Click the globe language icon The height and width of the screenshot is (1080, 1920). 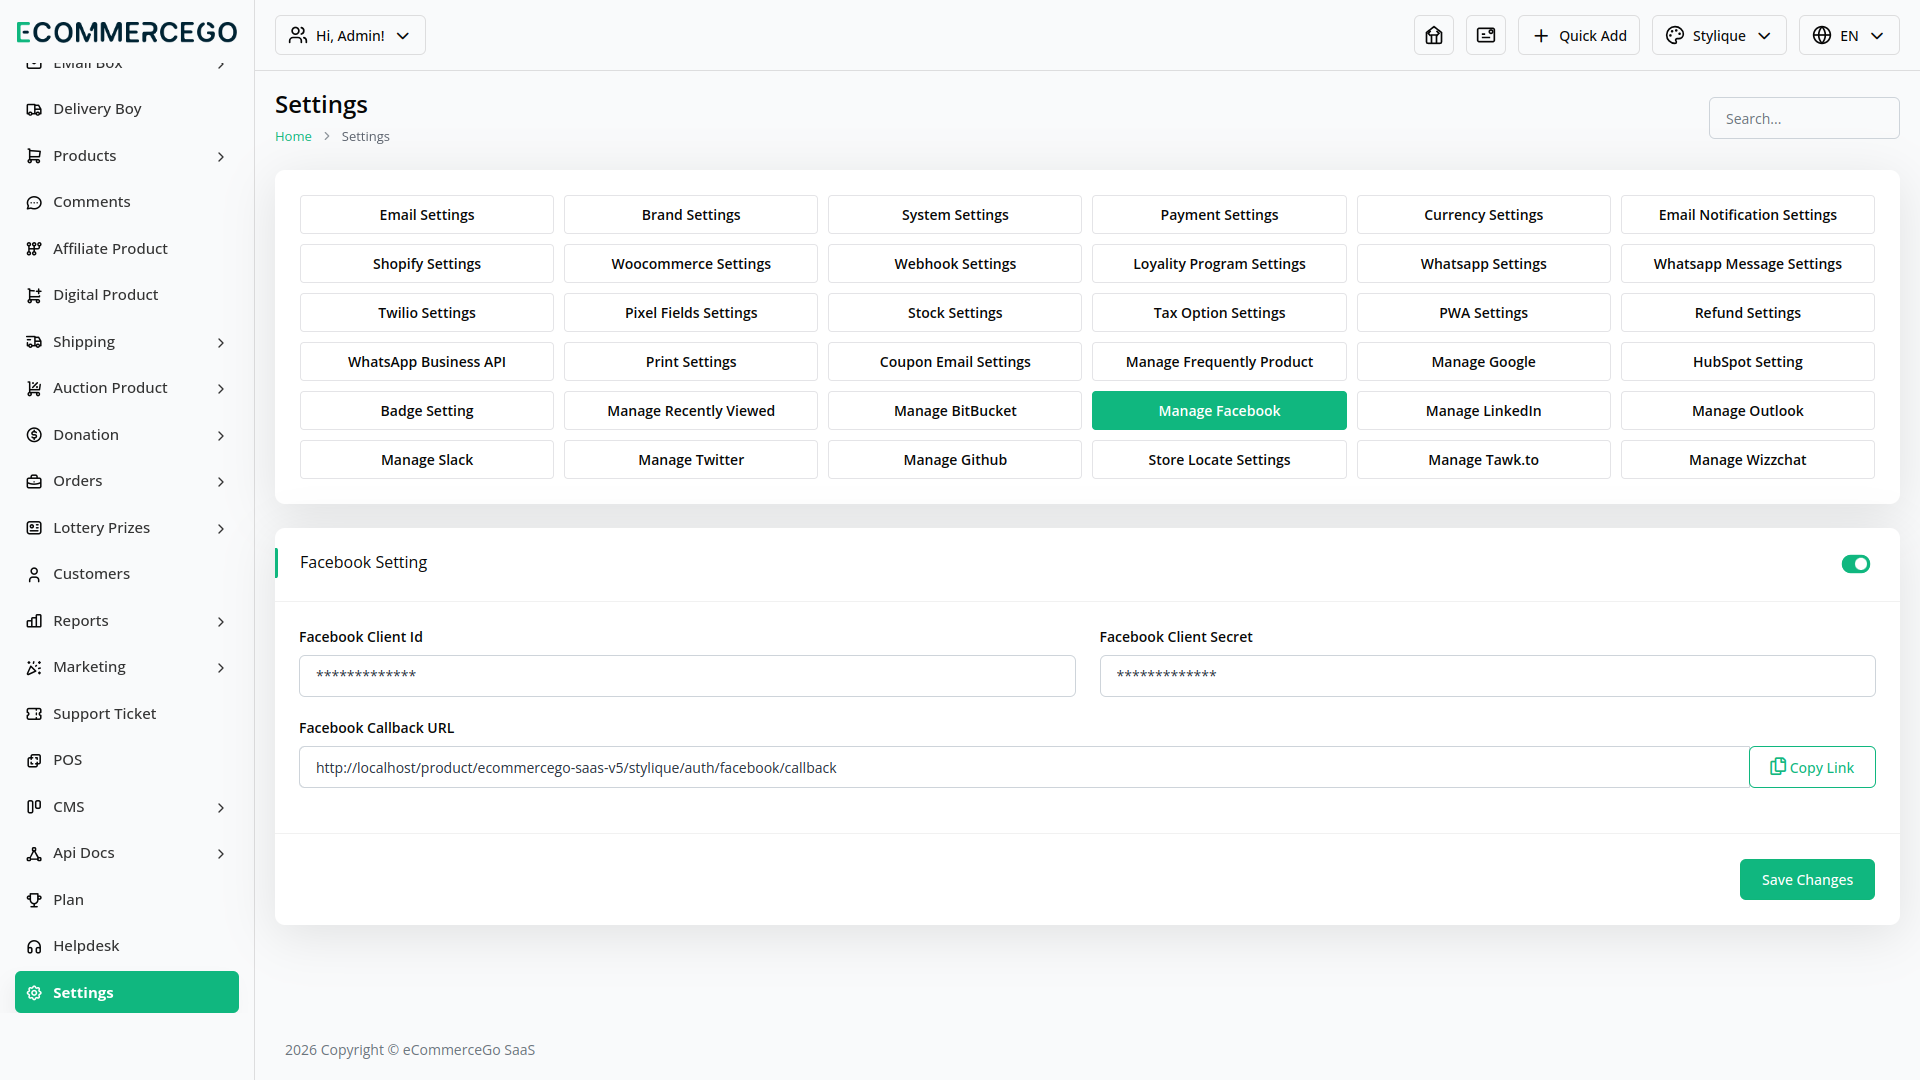(1822, 35)
